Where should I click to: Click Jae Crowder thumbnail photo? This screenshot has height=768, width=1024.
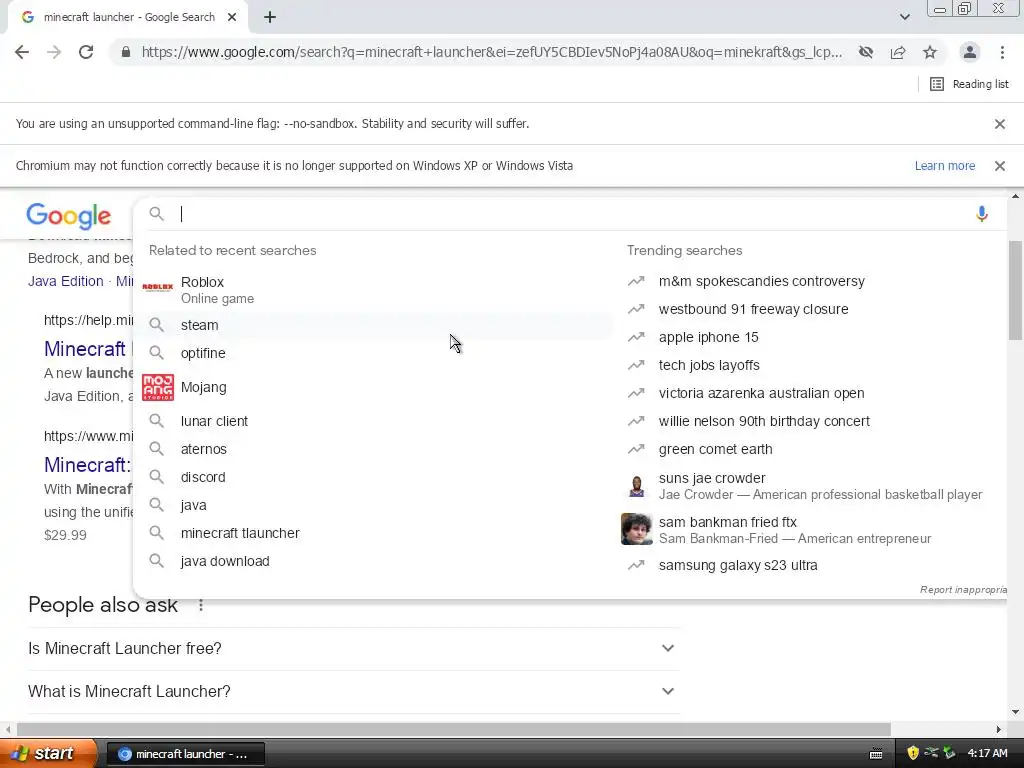637,487
